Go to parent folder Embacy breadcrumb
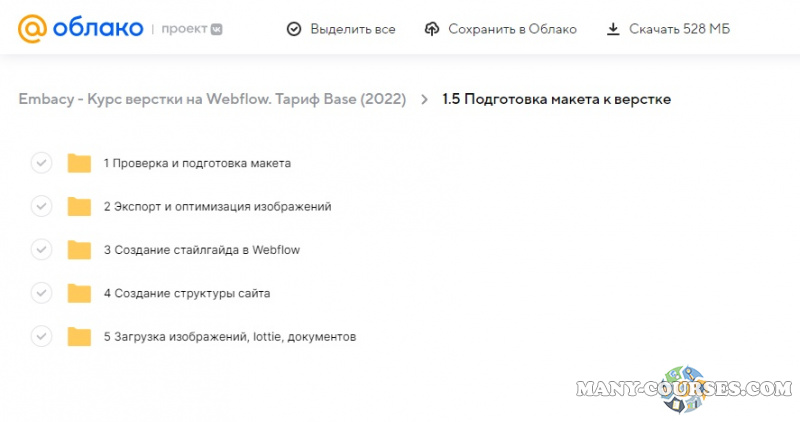Screen dimensions: 800x422 [212, 99]
